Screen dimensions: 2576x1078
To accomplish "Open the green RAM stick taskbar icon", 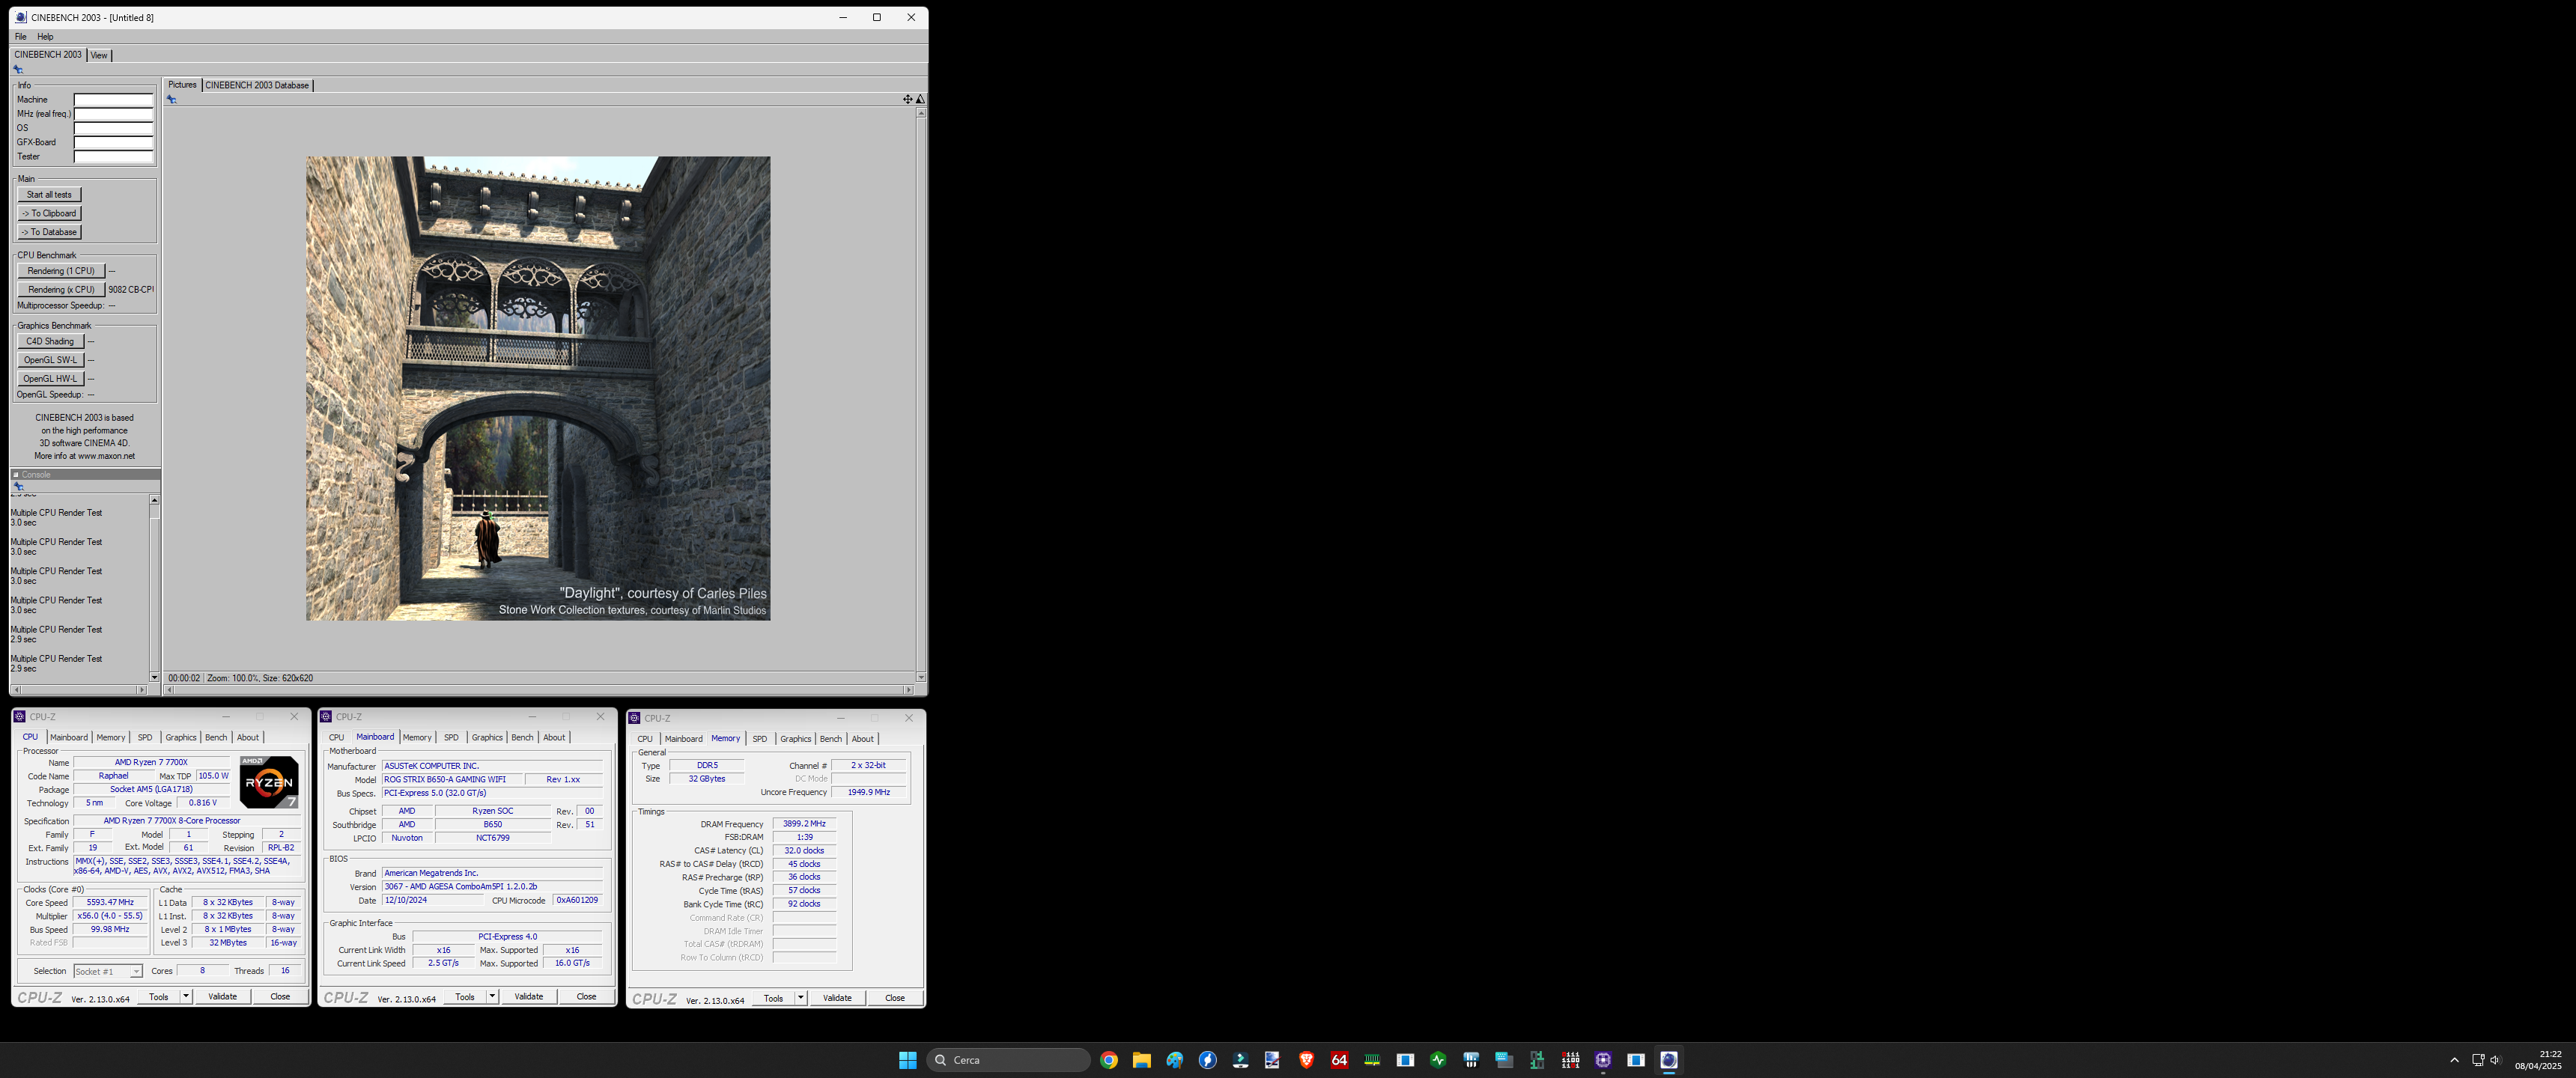I will click(1372, 1060).
